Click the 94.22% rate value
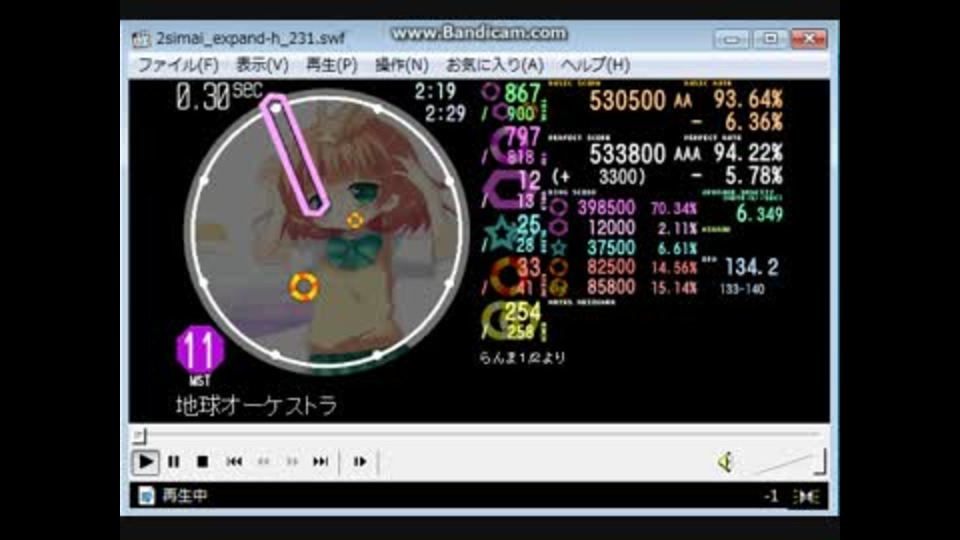The image size is (960, 540). tap(748, 153)
